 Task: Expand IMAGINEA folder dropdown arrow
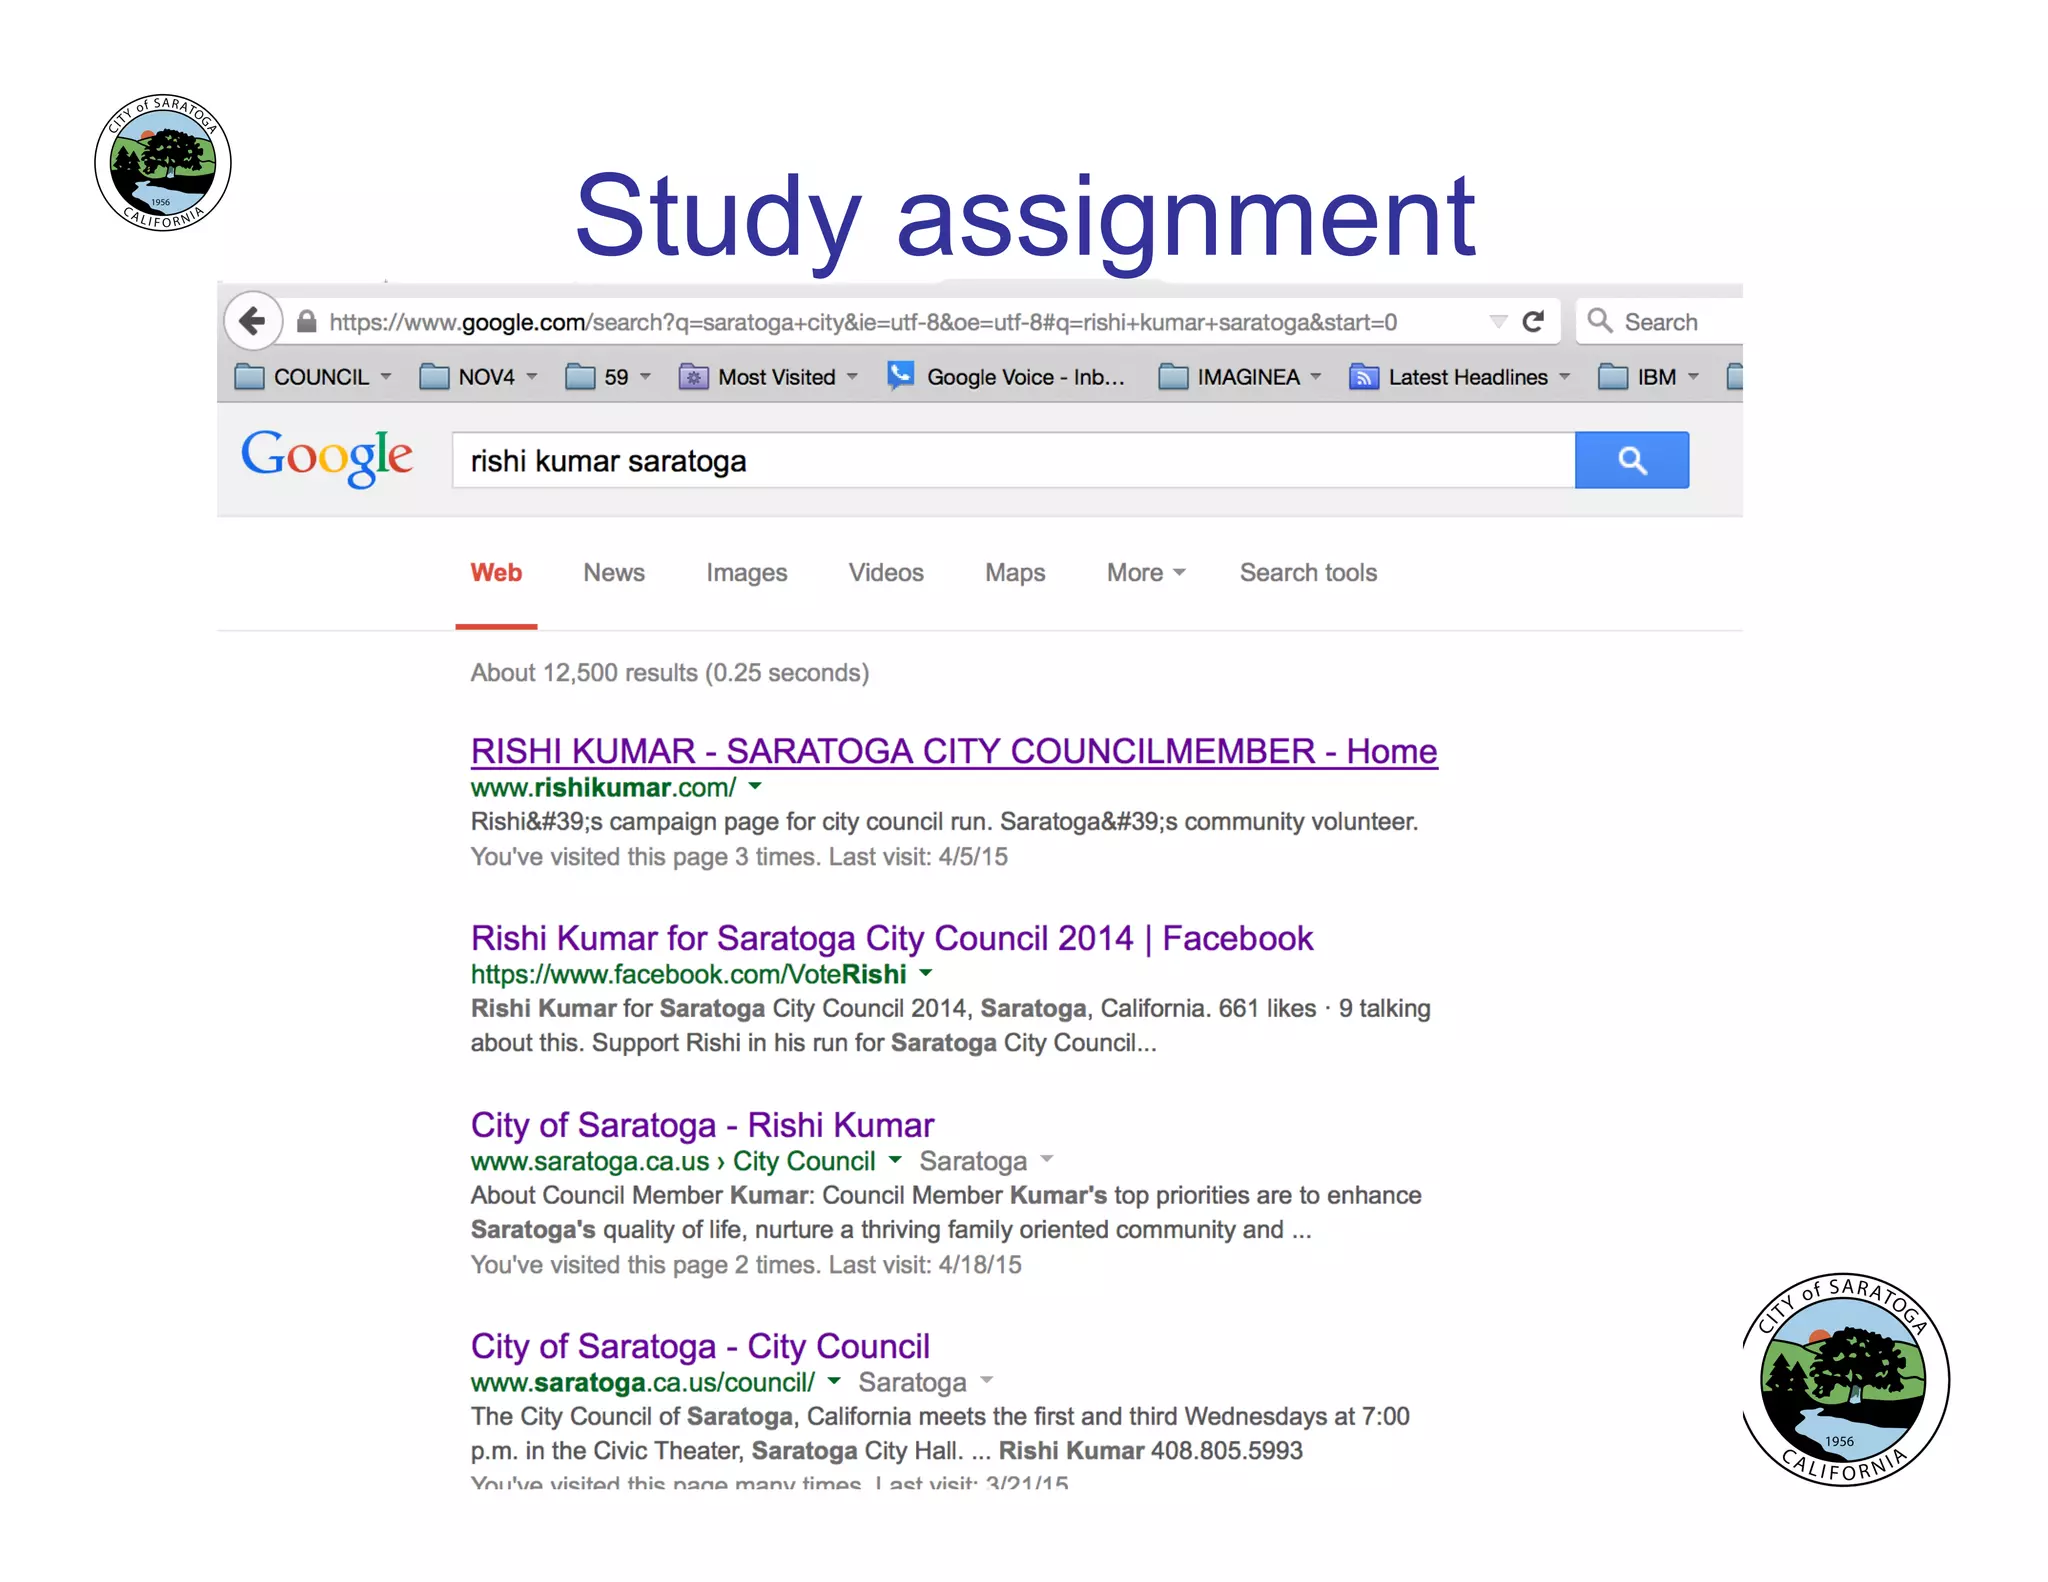(x=1316, y=377)
